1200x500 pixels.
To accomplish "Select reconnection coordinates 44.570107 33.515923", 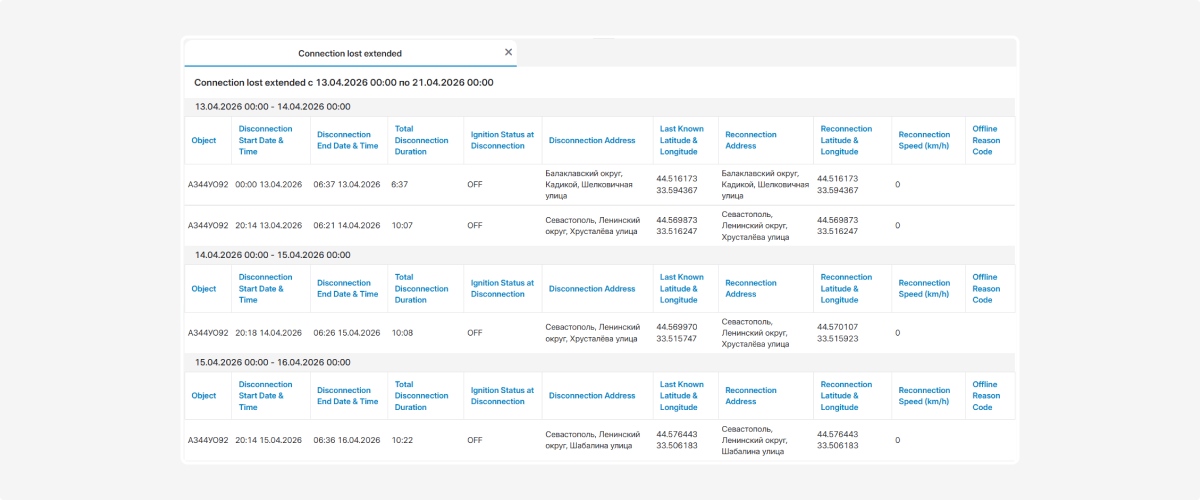I will [838, 333].
